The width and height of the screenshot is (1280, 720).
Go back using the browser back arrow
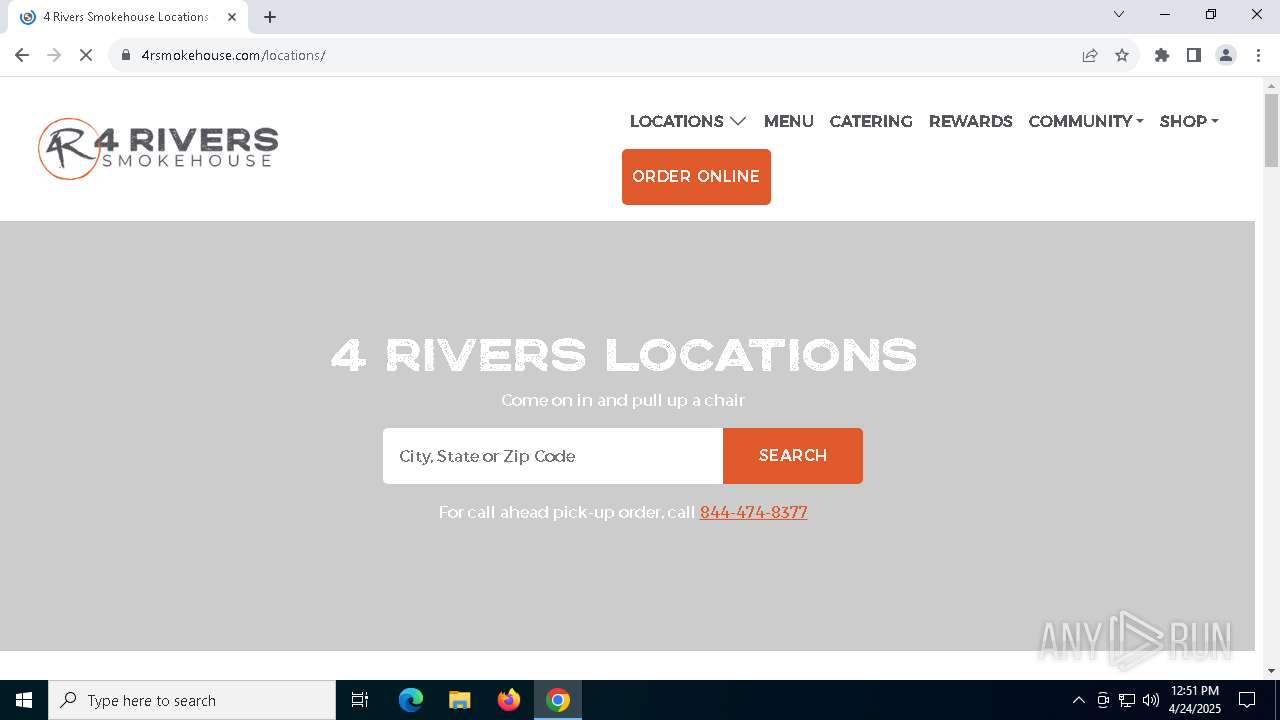click(x=22, y=55)
